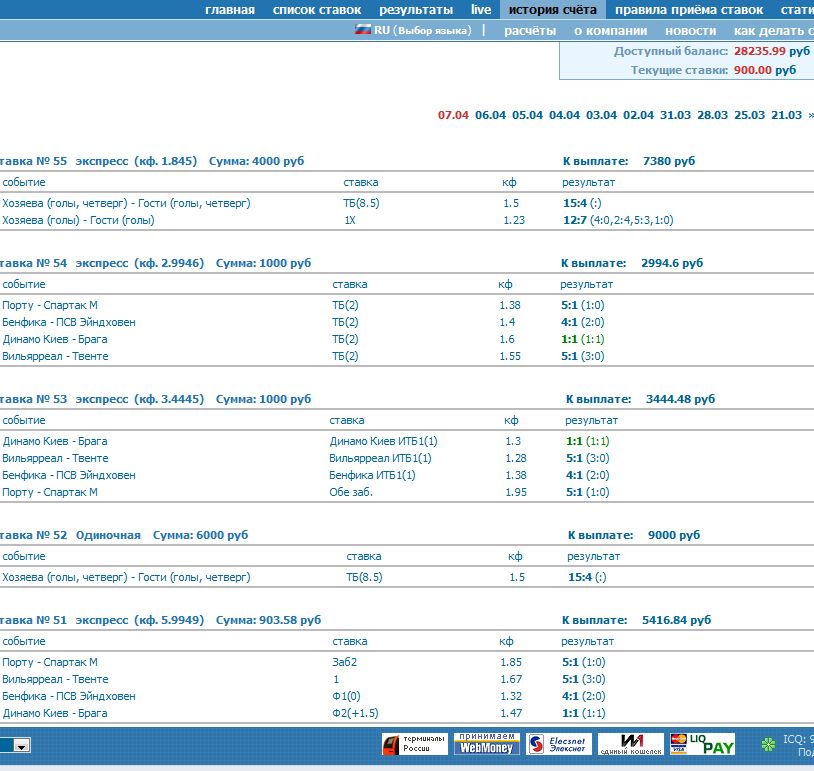
Task: Click the Ф1(0) stake in bet 51
Action: coord(346,696)
